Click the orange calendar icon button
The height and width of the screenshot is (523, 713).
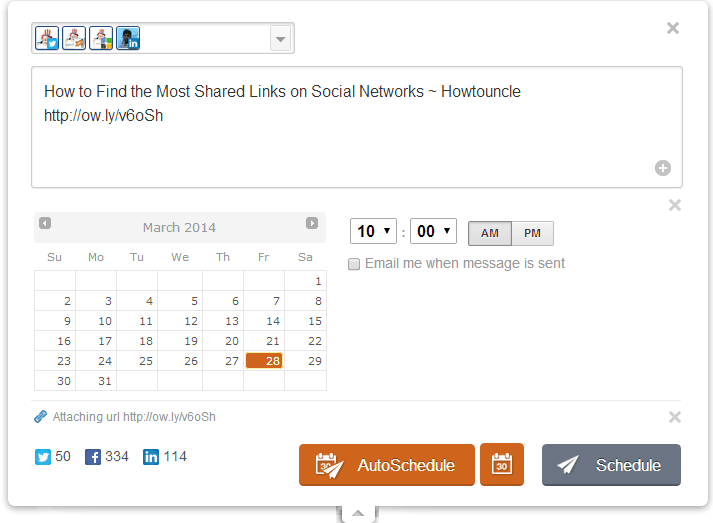pos(501,465)
